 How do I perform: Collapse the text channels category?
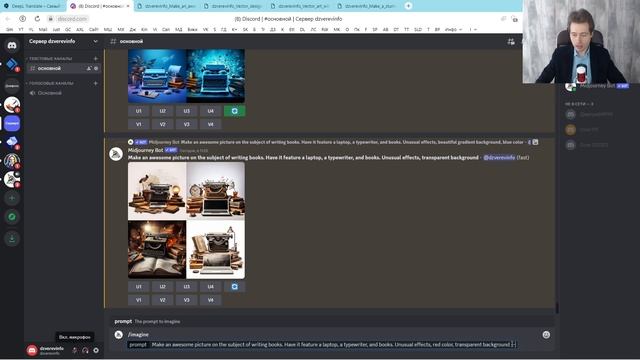pos(50,58)
